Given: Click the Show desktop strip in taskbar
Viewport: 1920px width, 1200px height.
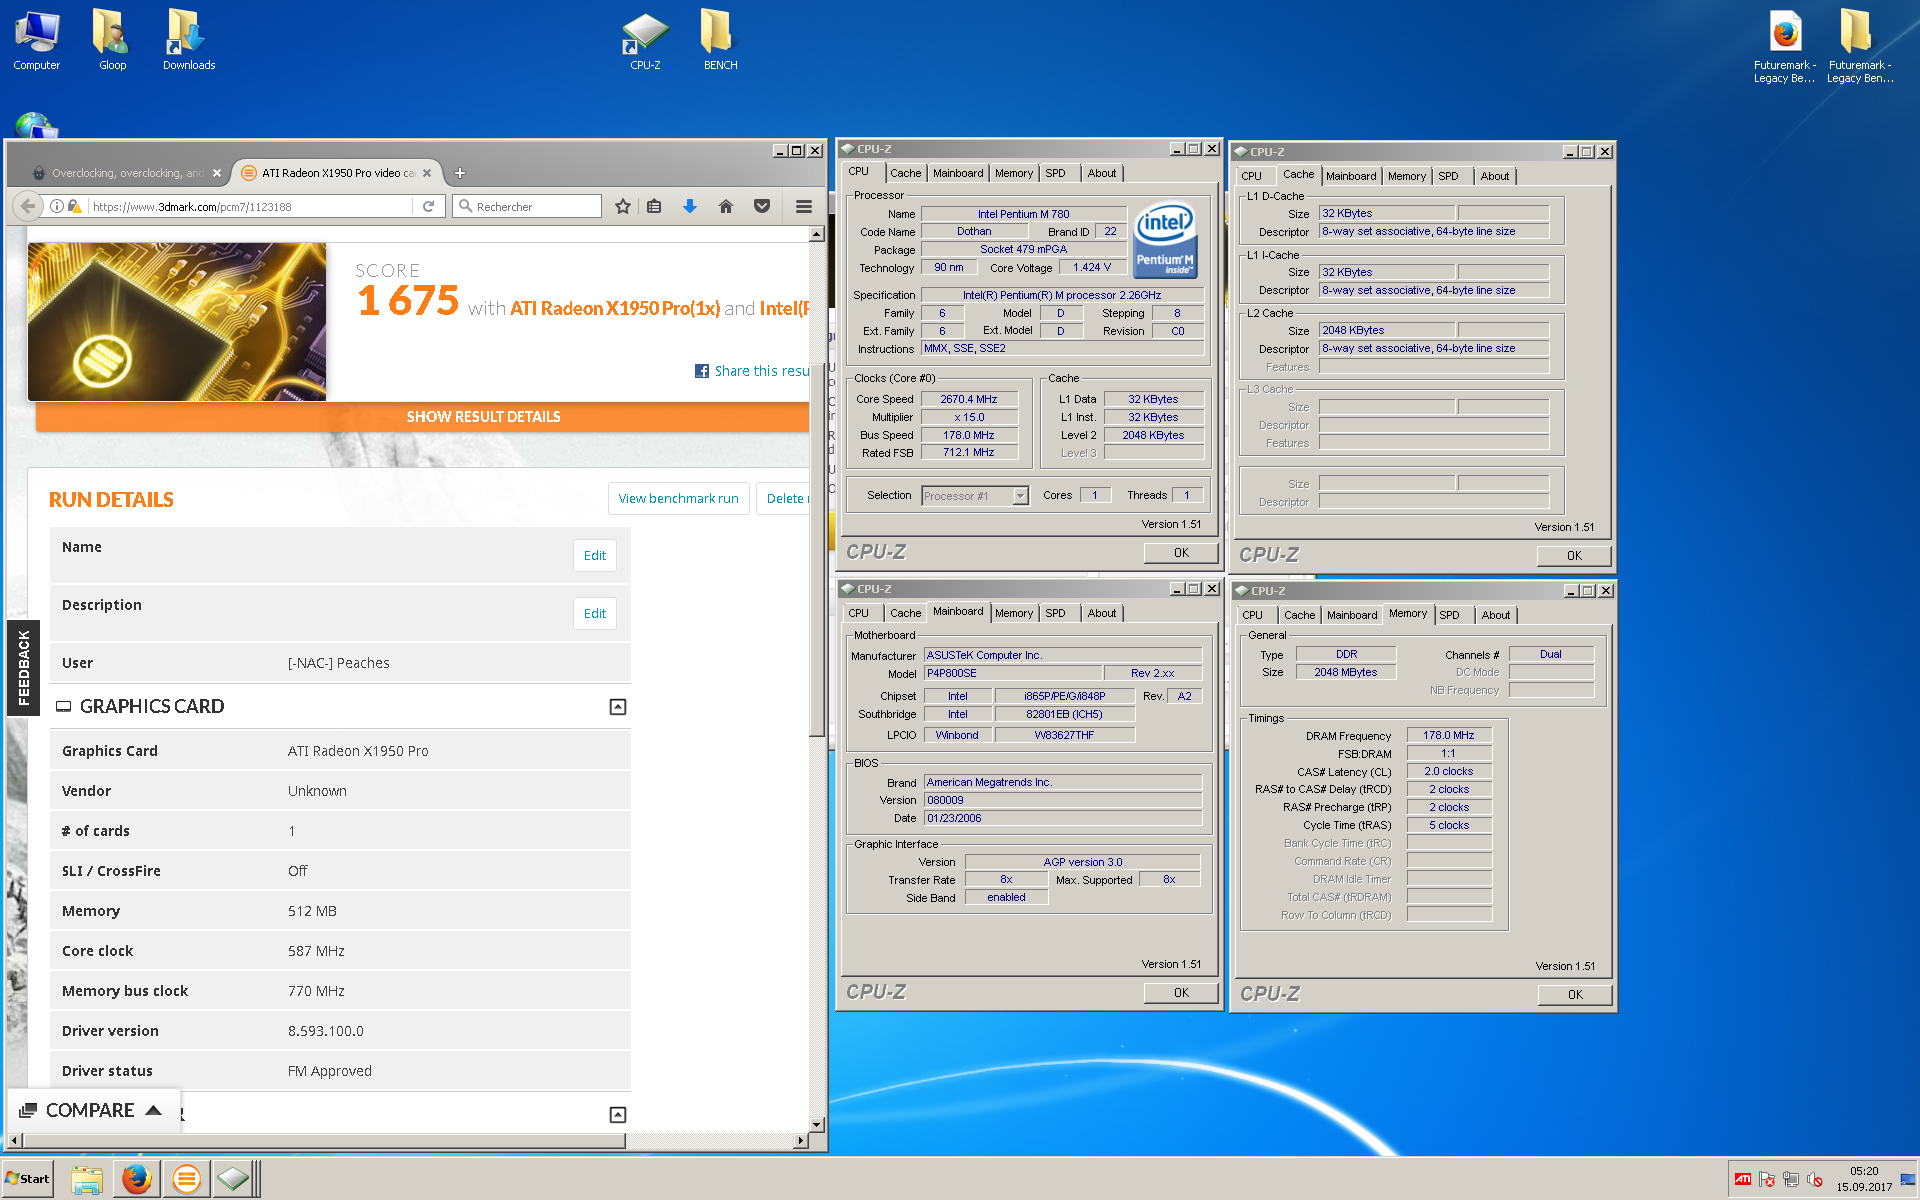Looking at the screenshot, I should 1907,1179.
